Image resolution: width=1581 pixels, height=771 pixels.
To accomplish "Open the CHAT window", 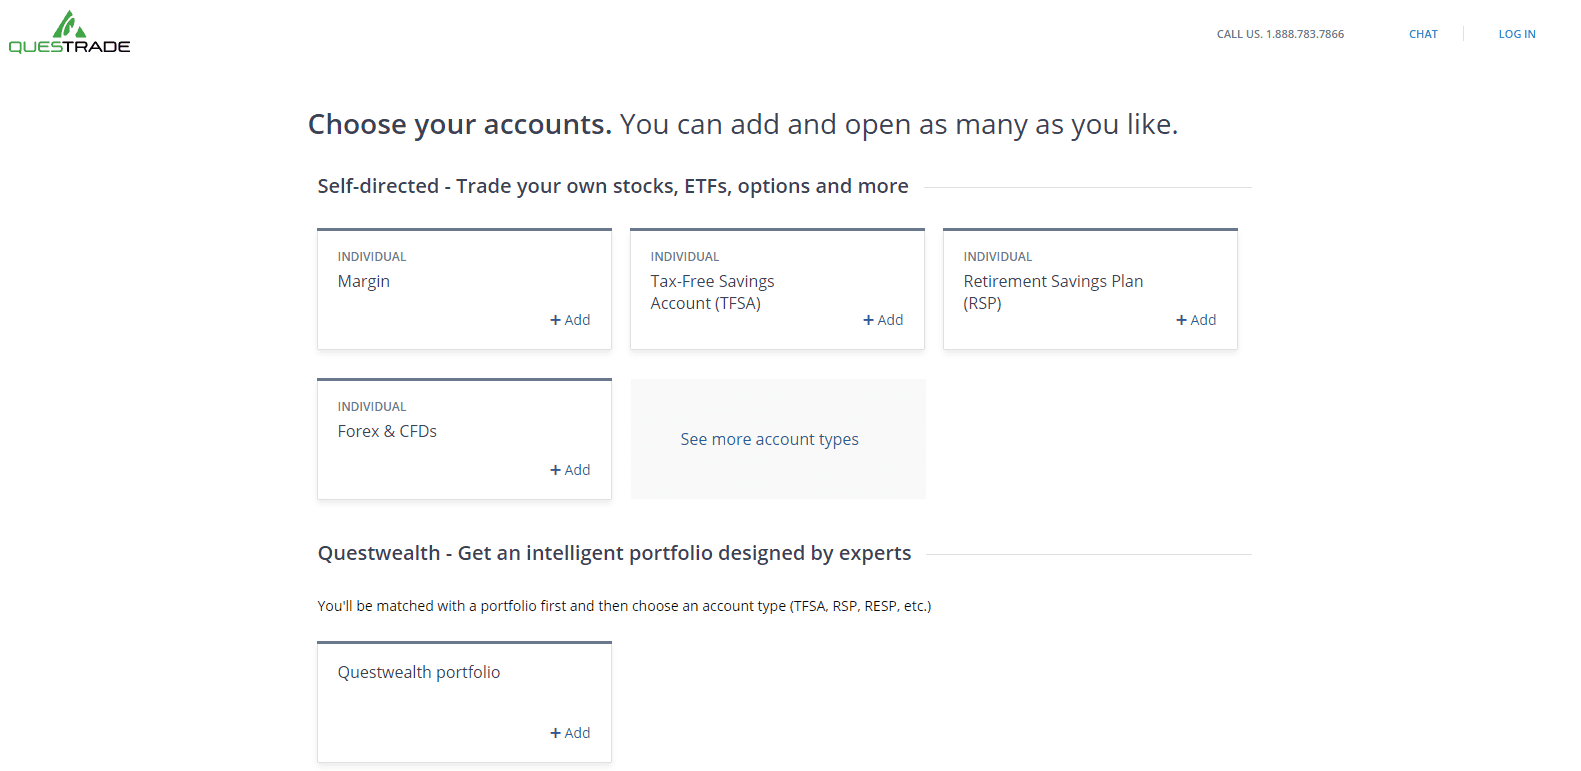I will tap(1423, 33).
